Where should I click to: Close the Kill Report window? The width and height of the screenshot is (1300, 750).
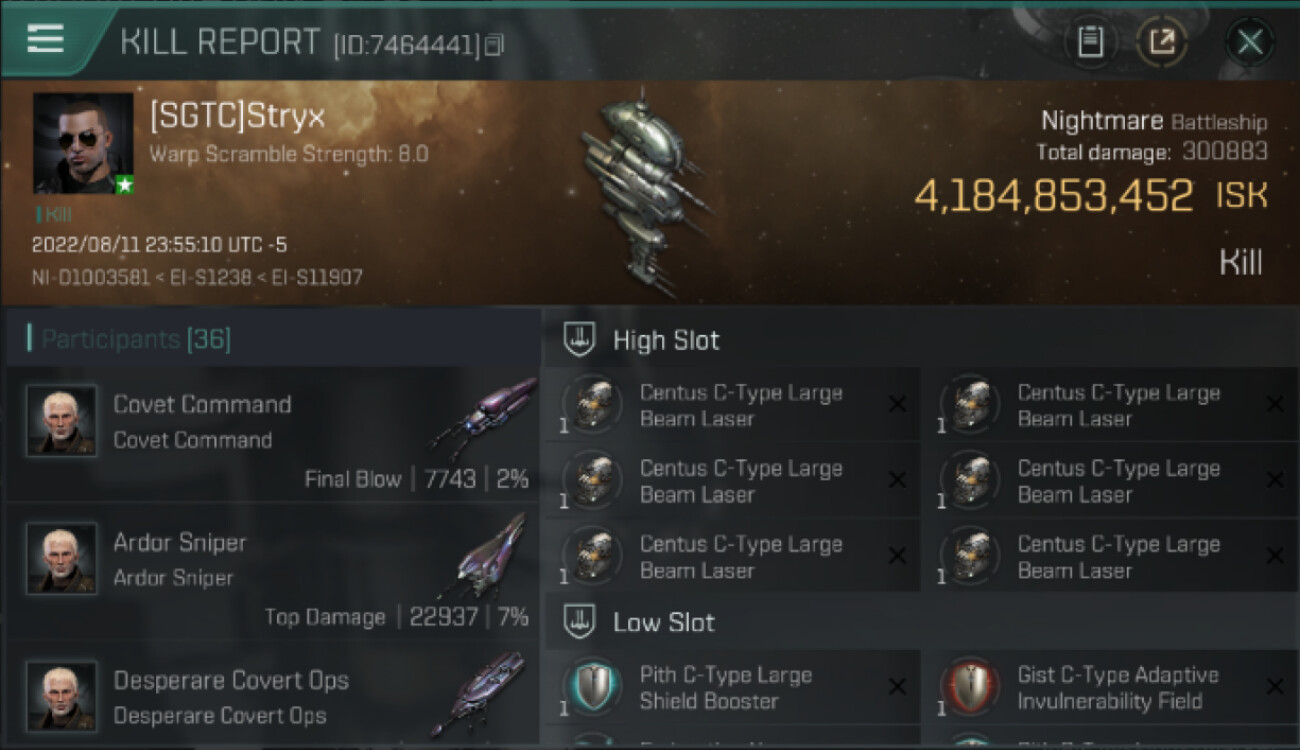pyautogui.click(x=1249, y=42)
